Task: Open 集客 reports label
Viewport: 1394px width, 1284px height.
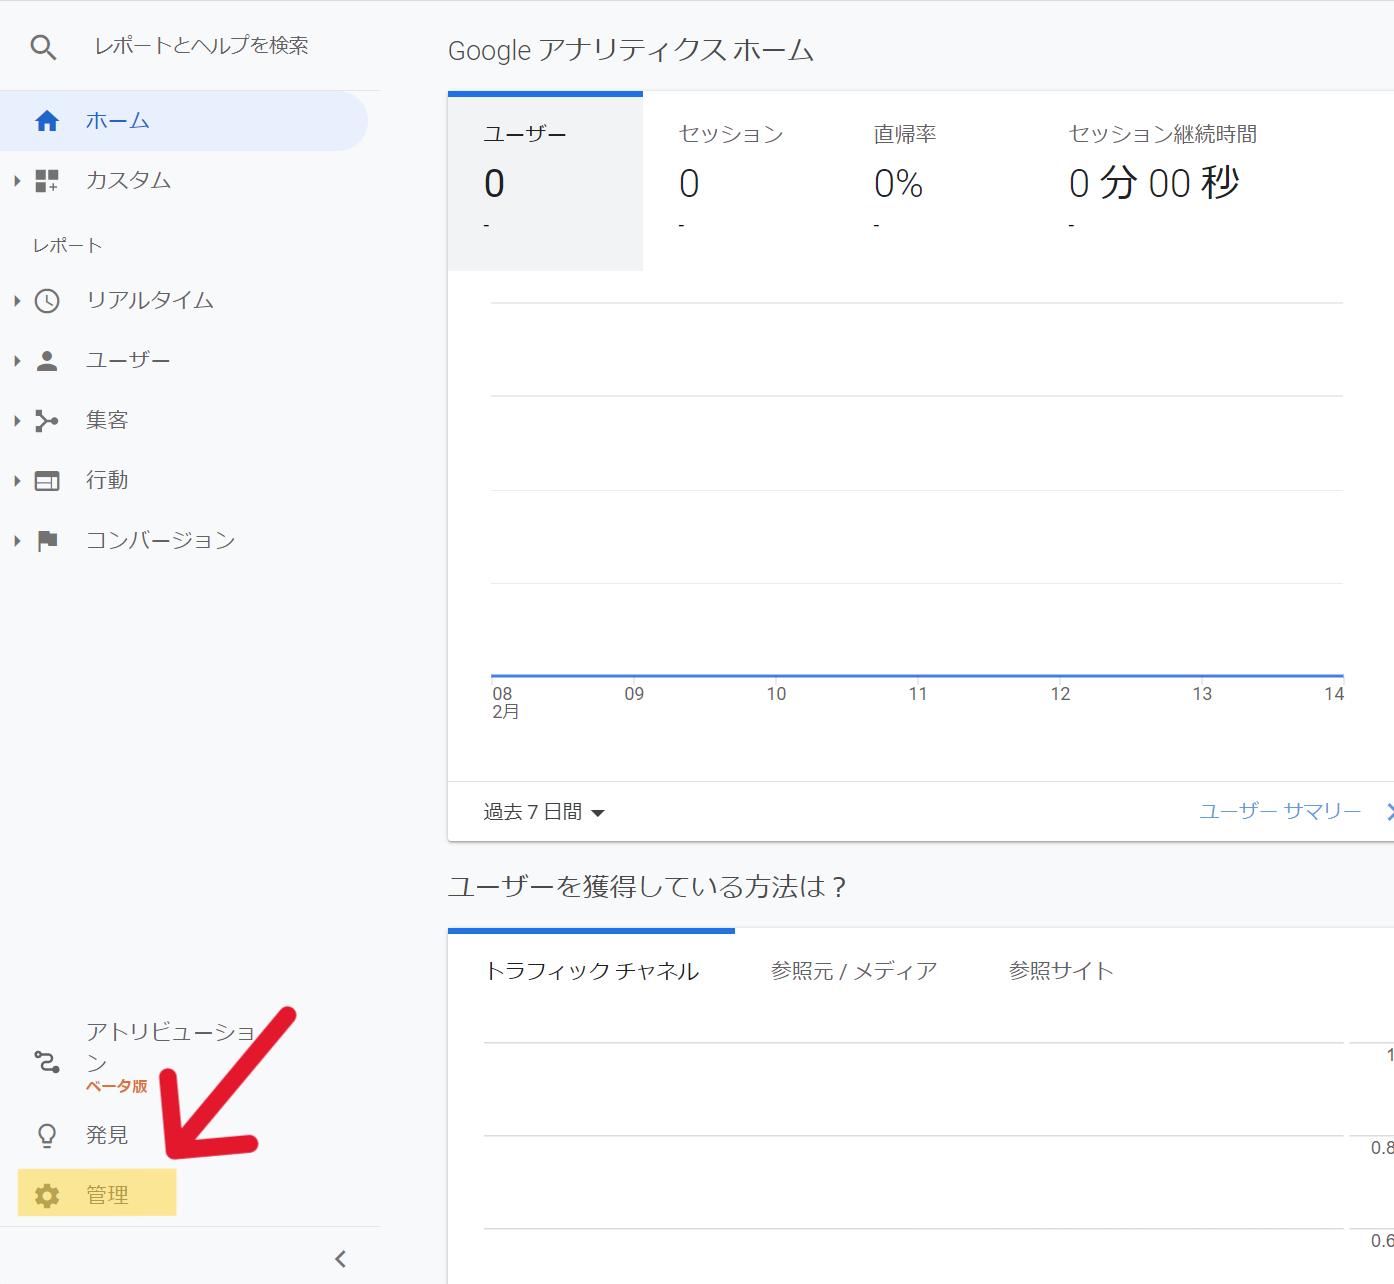Action: (107, 420)
